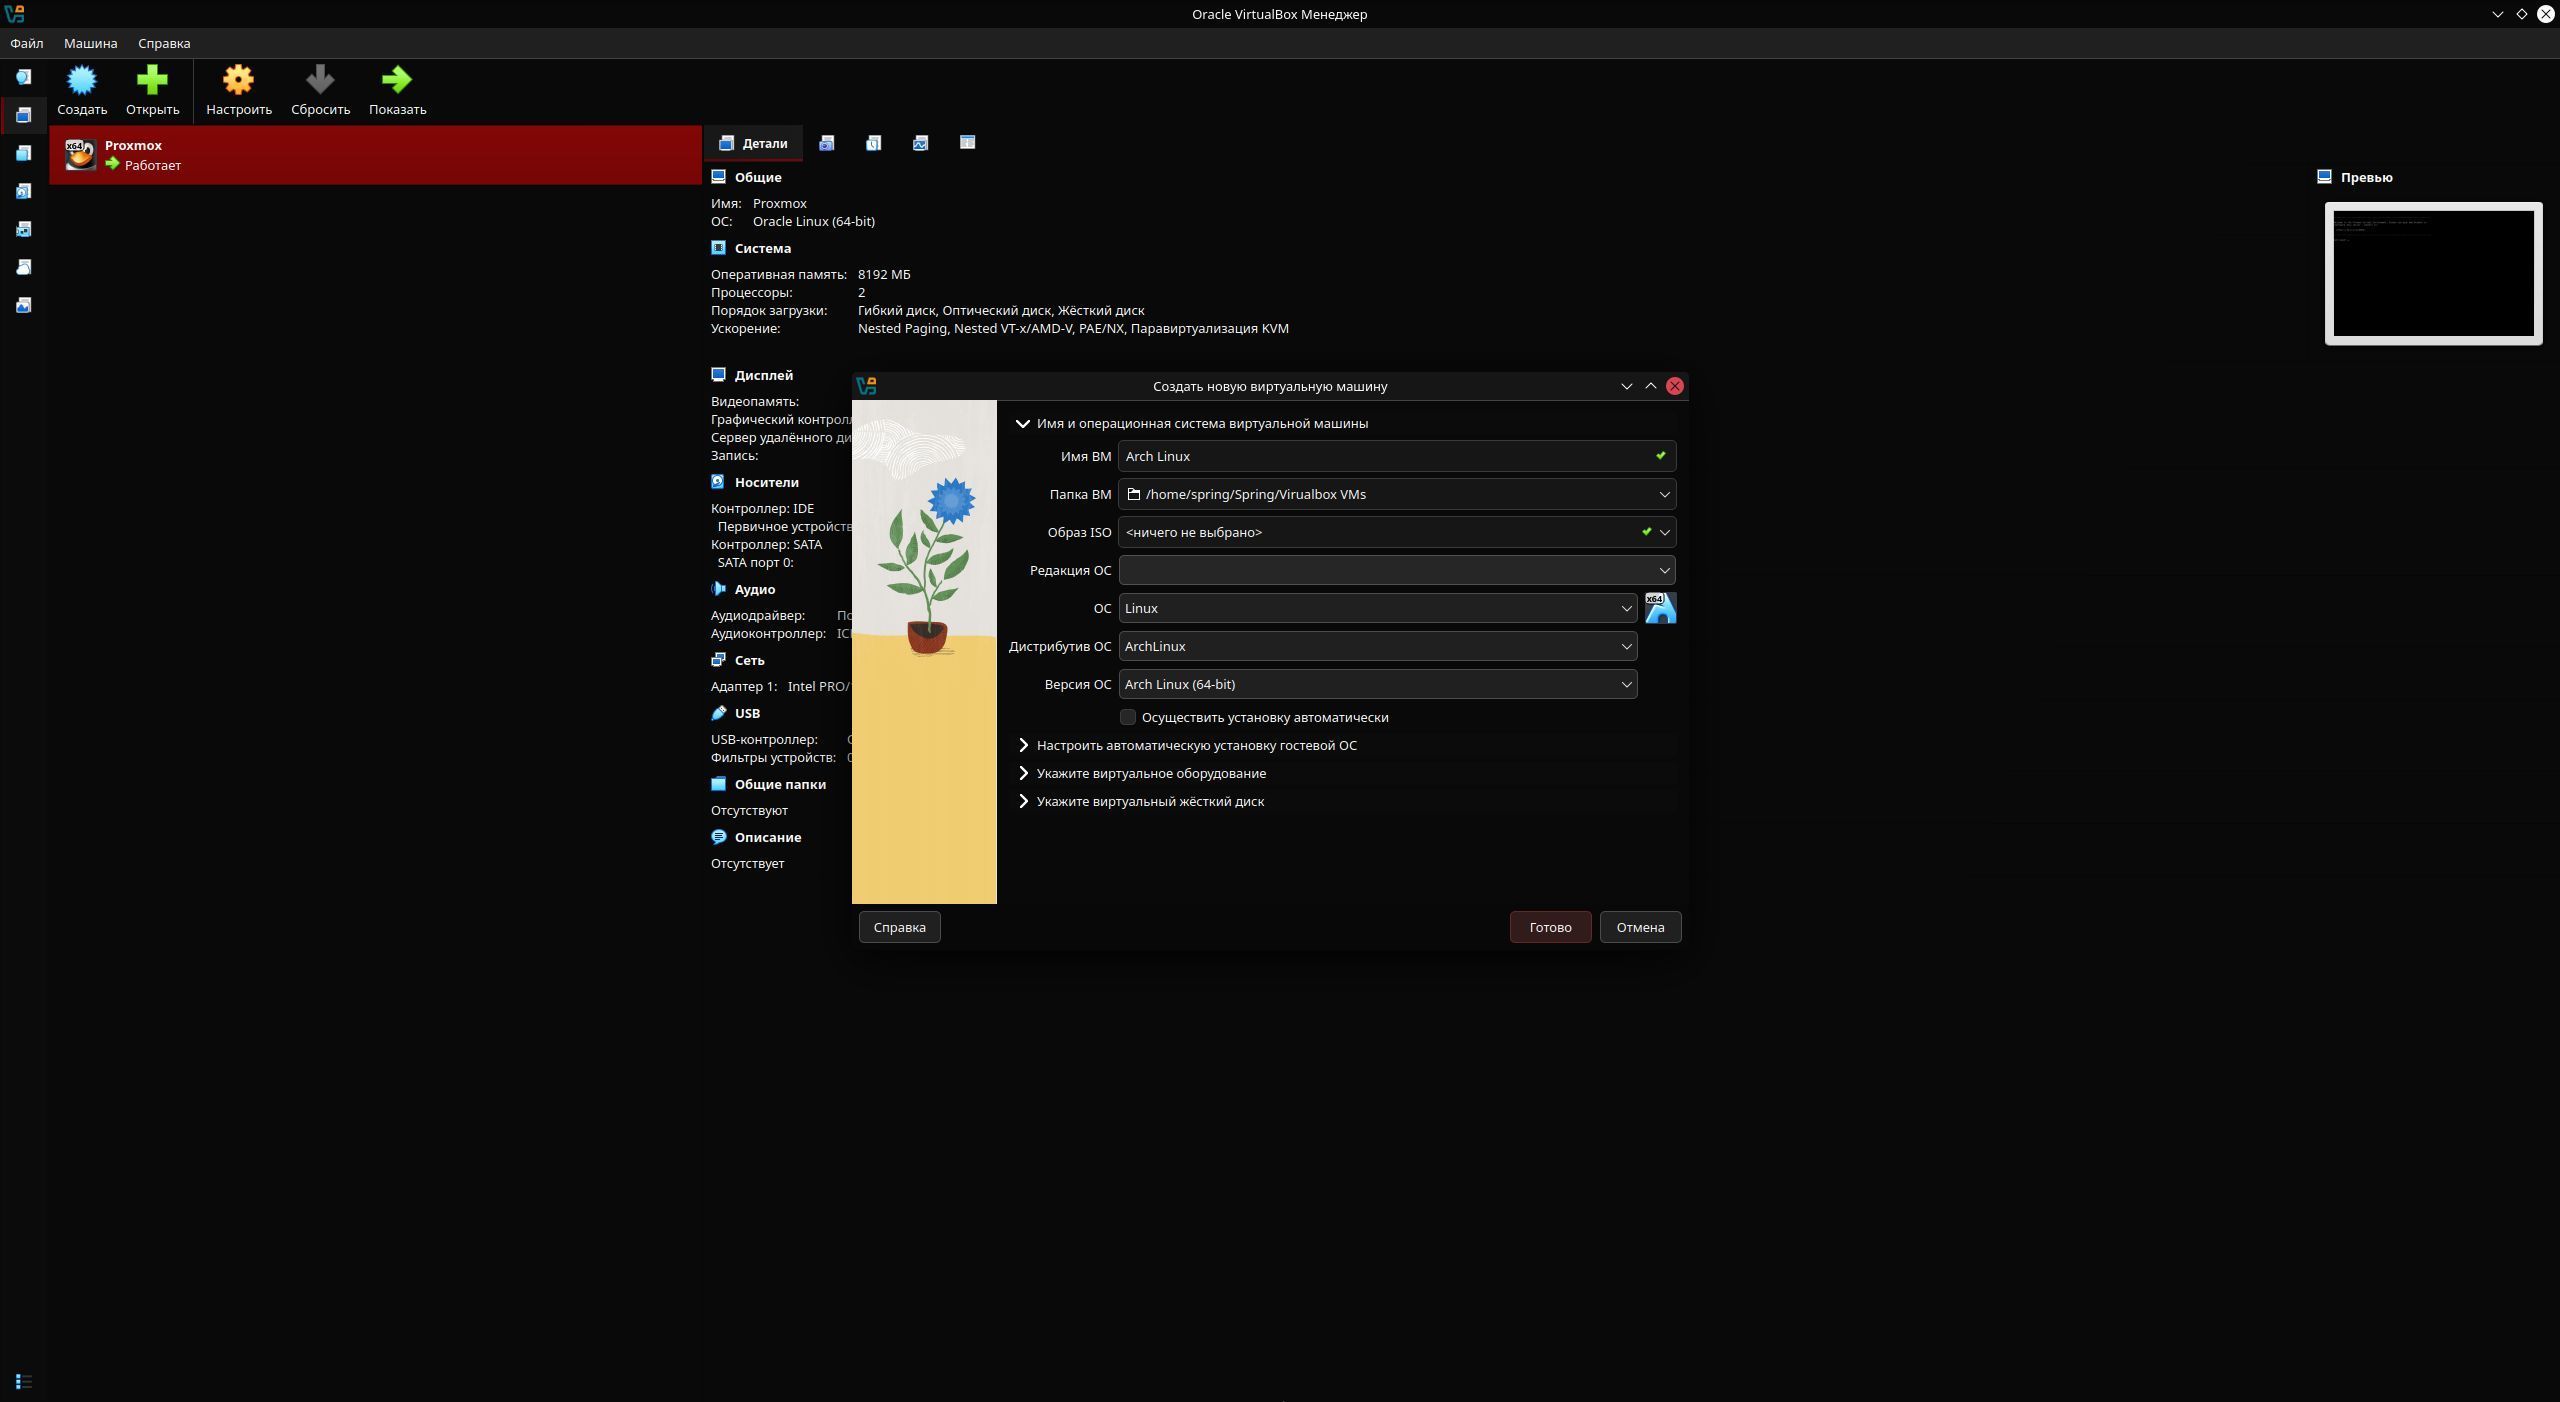Click the Общие папки folder icon
Viewport: 2560px width, 1402px height.
[718, 784]
